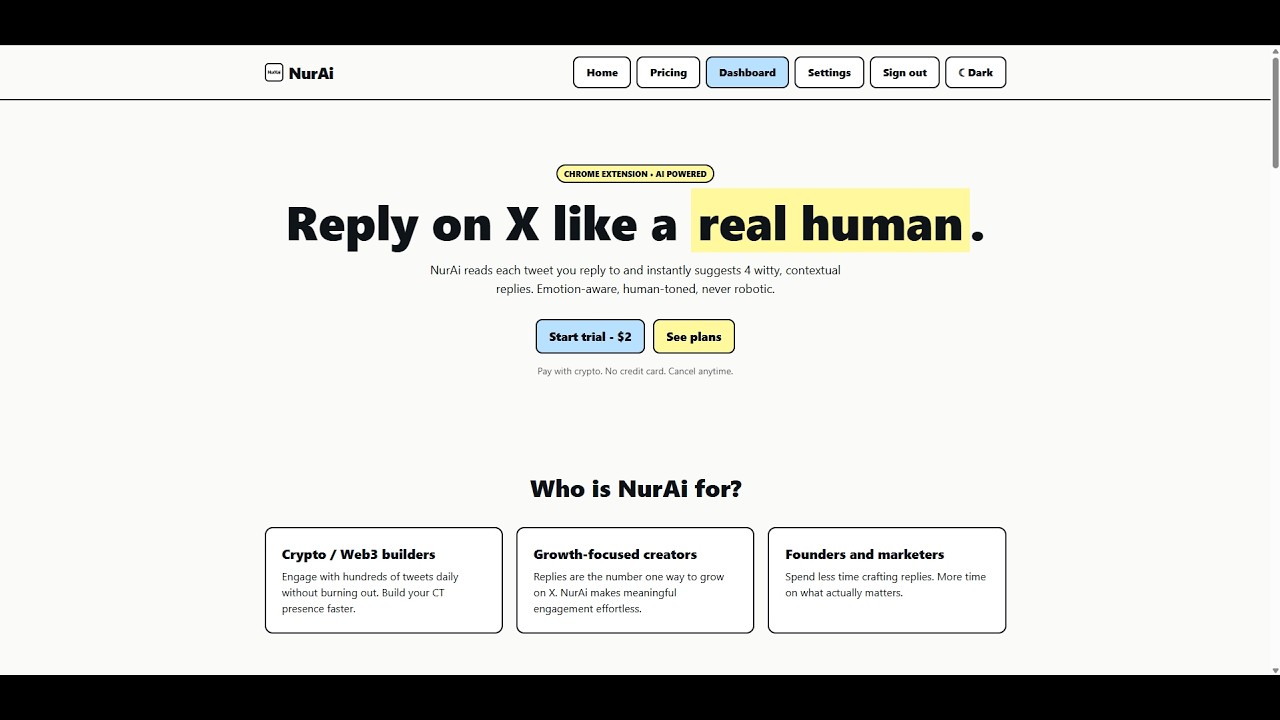1280x720 pixels.
Task: Open the Home nav item
Action: tap(602, 72)
